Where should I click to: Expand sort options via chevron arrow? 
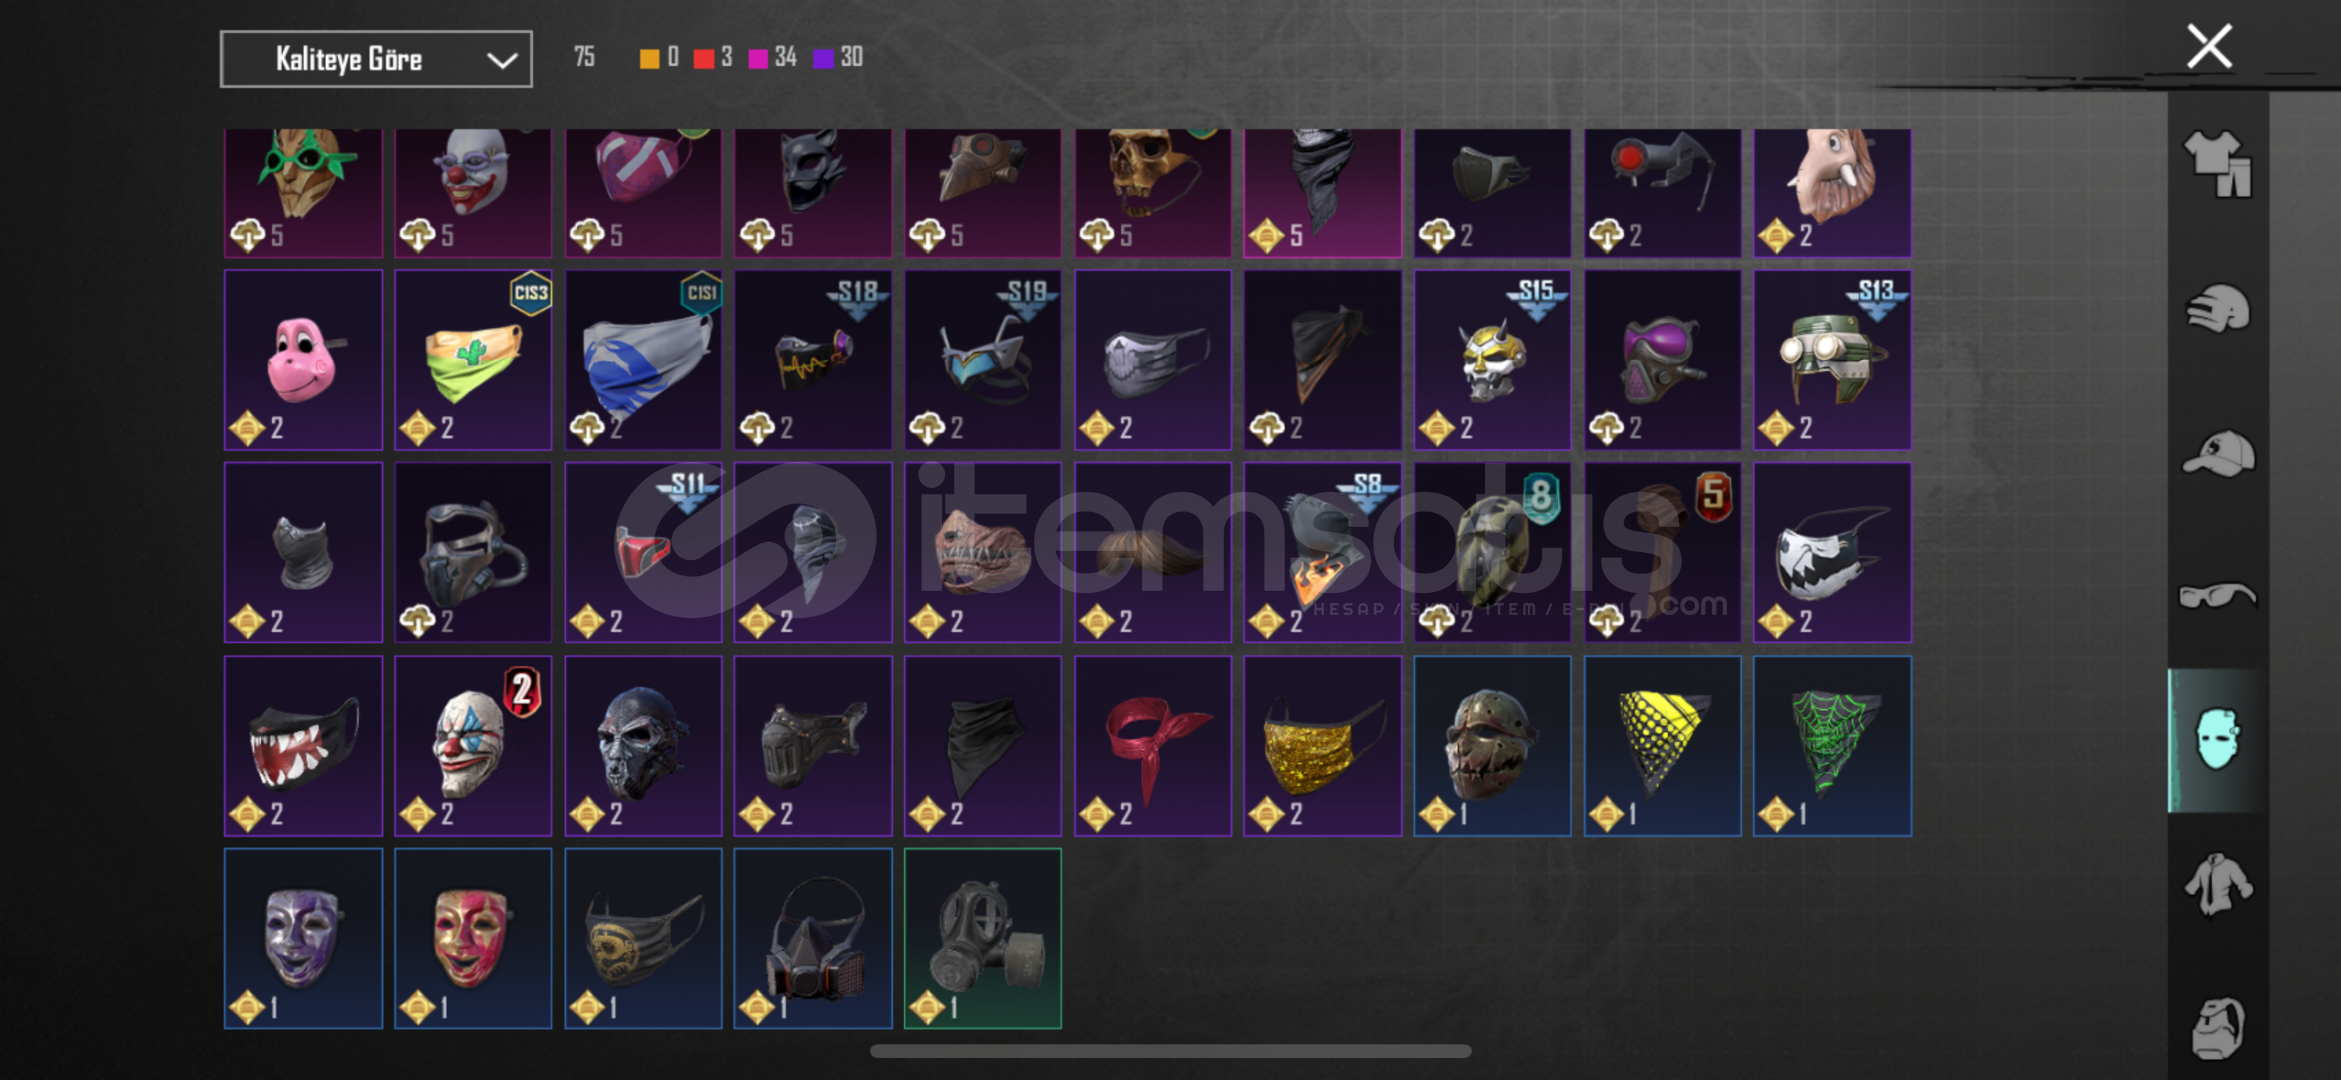[501, 60]
